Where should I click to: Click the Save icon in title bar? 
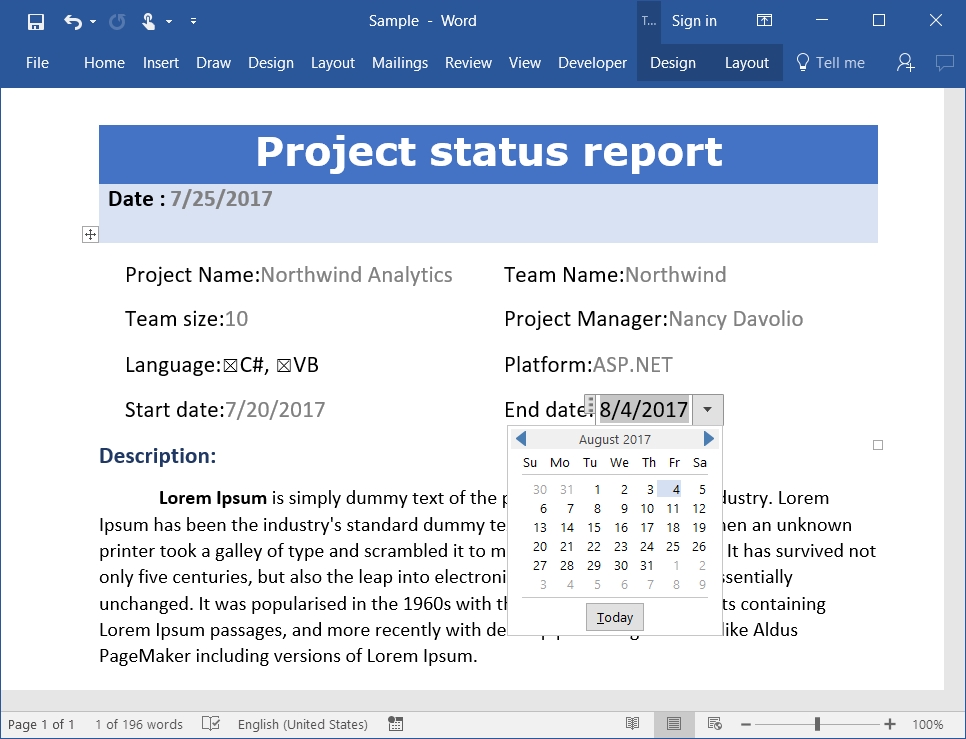(x=36, y=21)
